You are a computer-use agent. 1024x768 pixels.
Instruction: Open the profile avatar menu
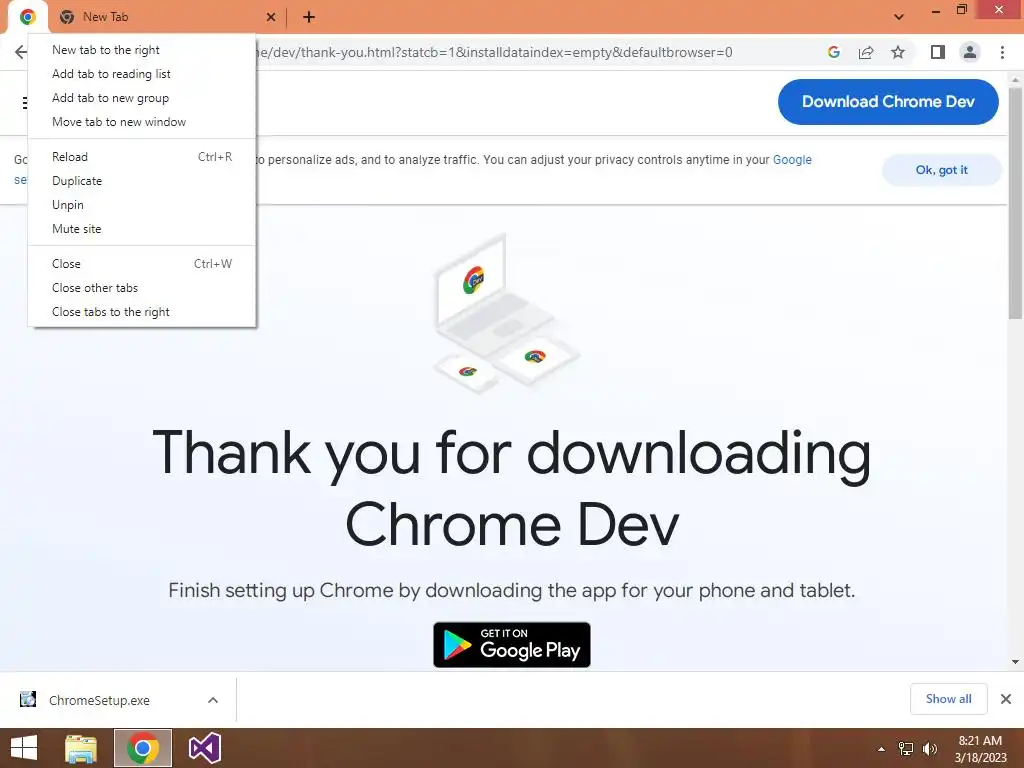[x=970, y=52]
